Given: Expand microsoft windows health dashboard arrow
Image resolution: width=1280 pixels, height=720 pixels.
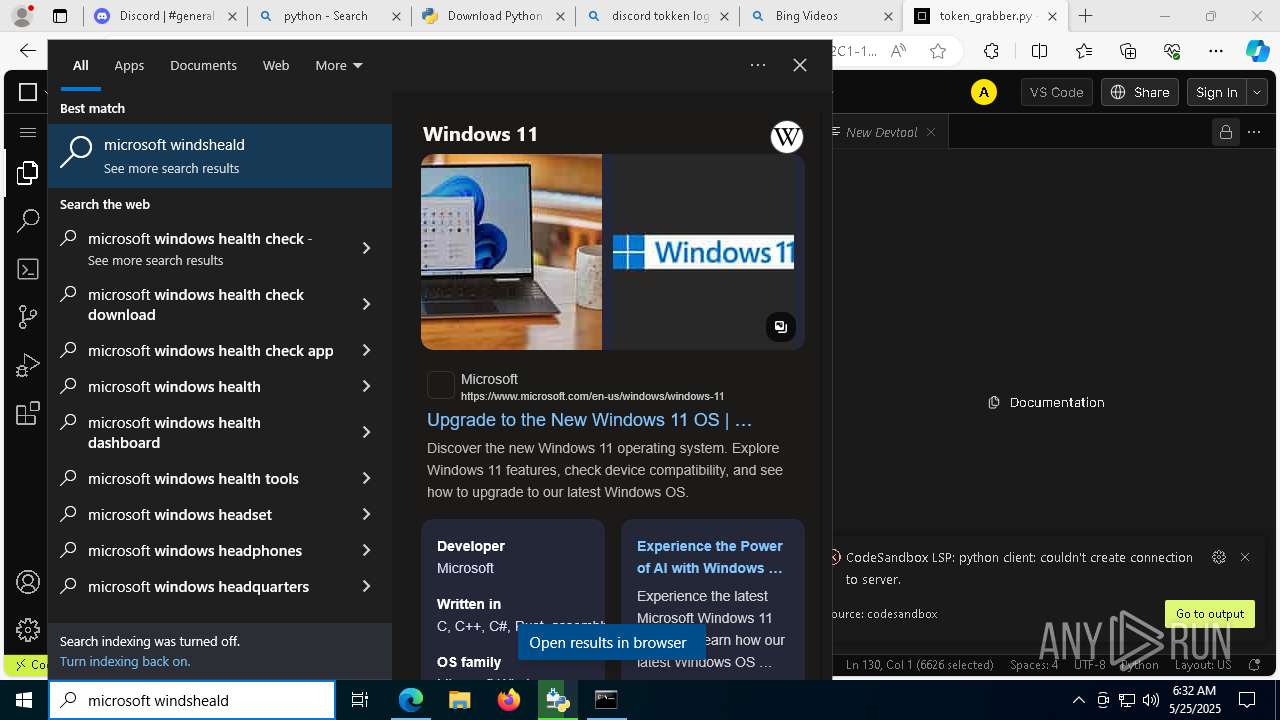Looking at the screenshot, I should (x=366, y=432).
